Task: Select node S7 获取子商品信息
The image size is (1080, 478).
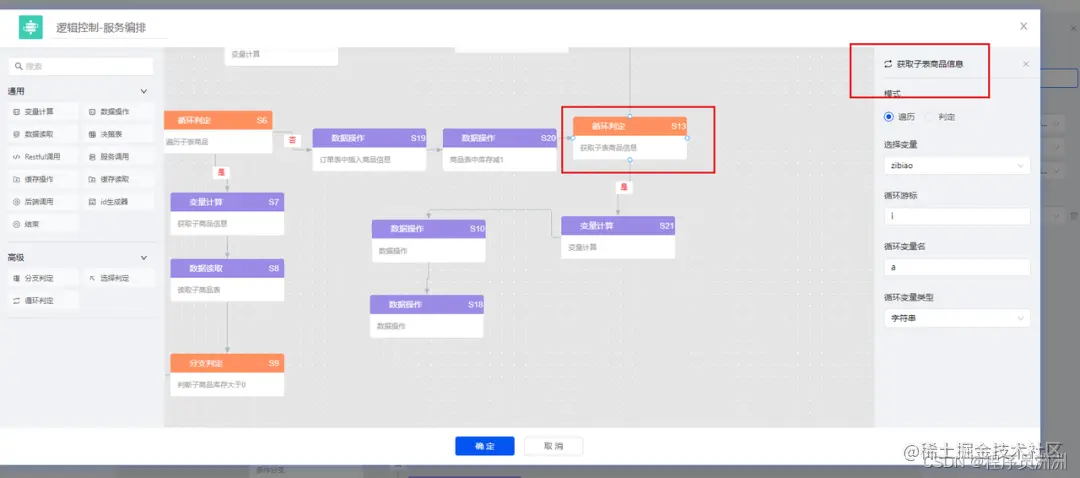Action: coord(227,214)
